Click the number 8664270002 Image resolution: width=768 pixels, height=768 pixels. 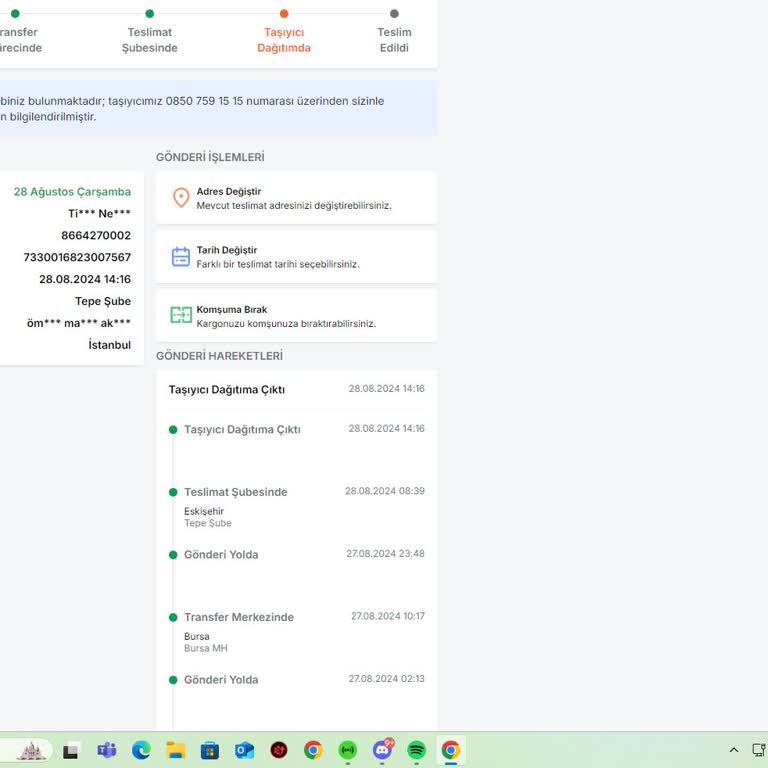coord(96,235)
